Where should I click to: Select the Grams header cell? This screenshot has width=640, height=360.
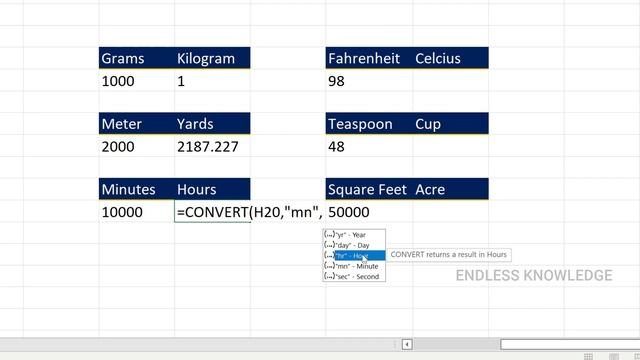click(x=137, y=58)
